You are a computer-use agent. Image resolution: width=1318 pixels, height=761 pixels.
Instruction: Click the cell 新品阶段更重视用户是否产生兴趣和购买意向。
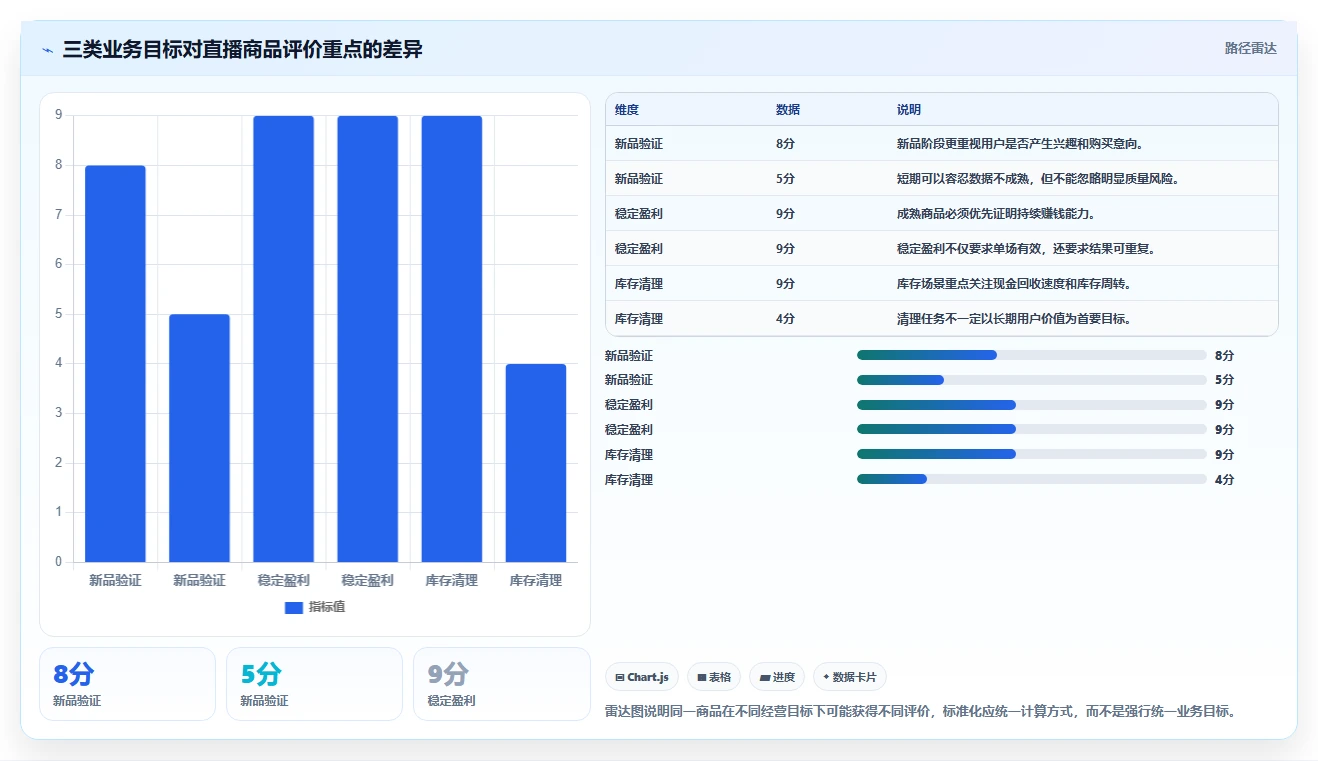coord(1020,144)
